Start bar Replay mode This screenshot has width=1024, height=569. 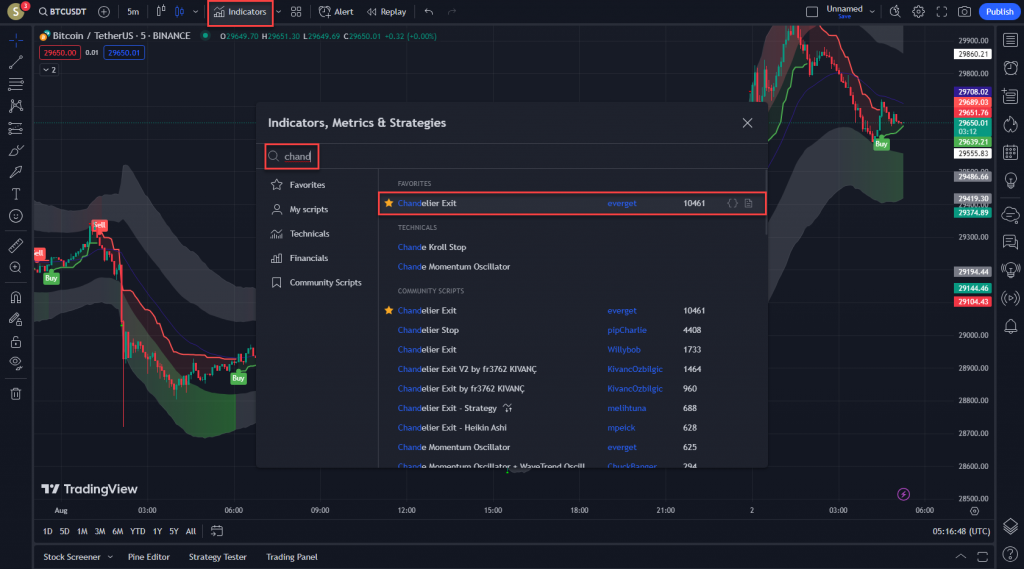pyautogui.click(x=387, y=12)
